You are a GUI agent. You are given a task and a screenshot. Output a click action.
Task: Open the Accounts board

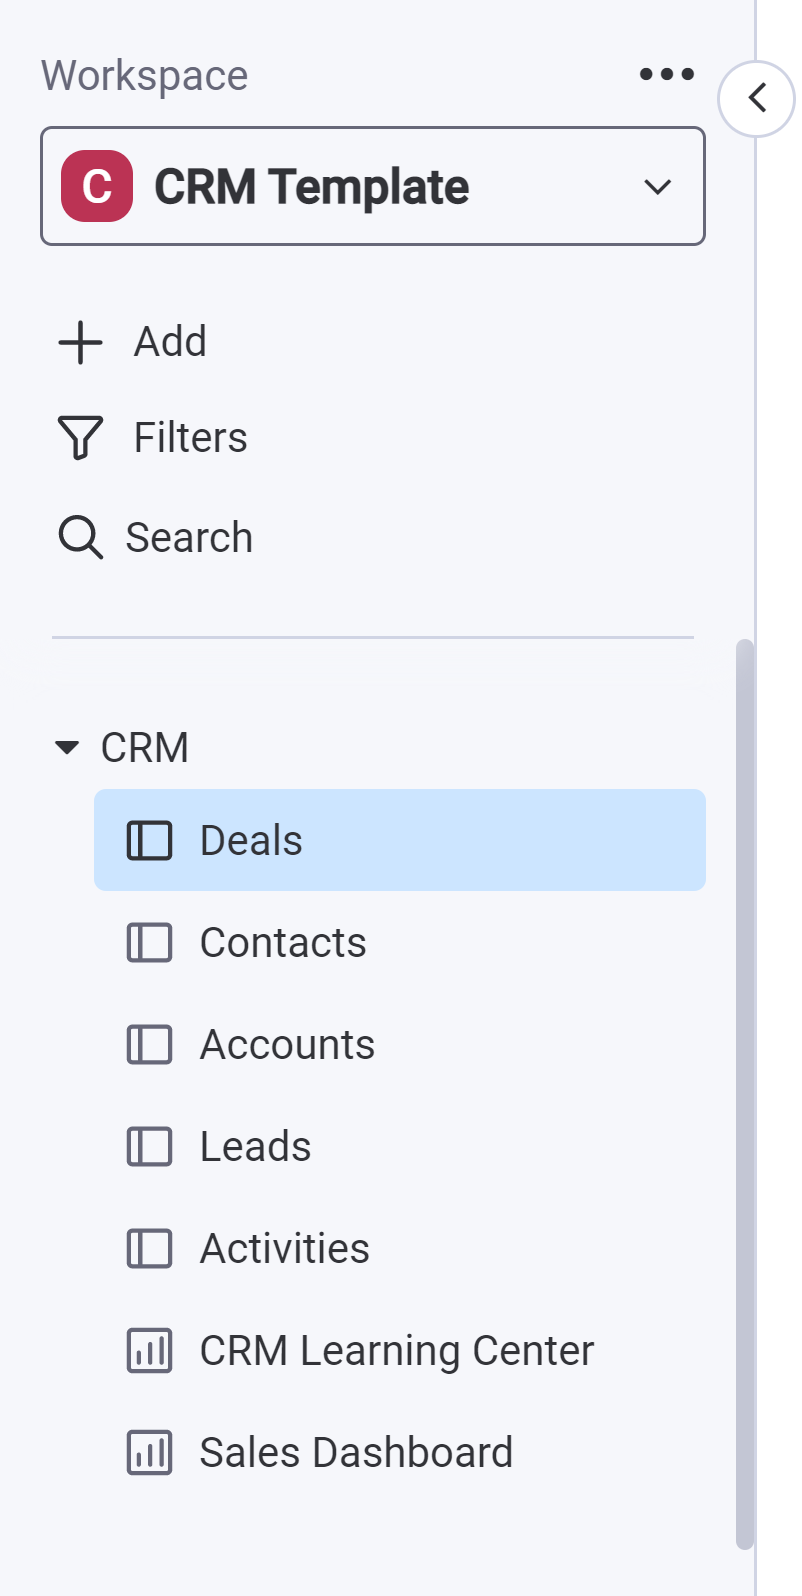pos(287,1044)
